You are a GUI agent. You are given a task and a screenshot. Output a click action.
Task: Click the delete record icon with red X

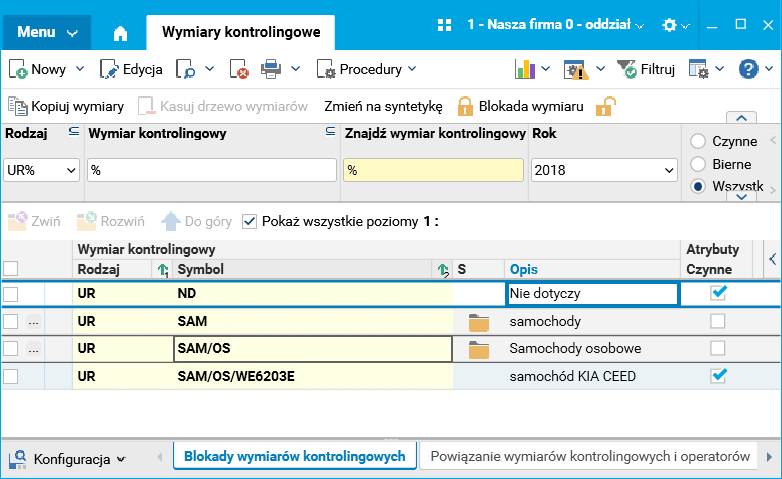coord(239,69)
